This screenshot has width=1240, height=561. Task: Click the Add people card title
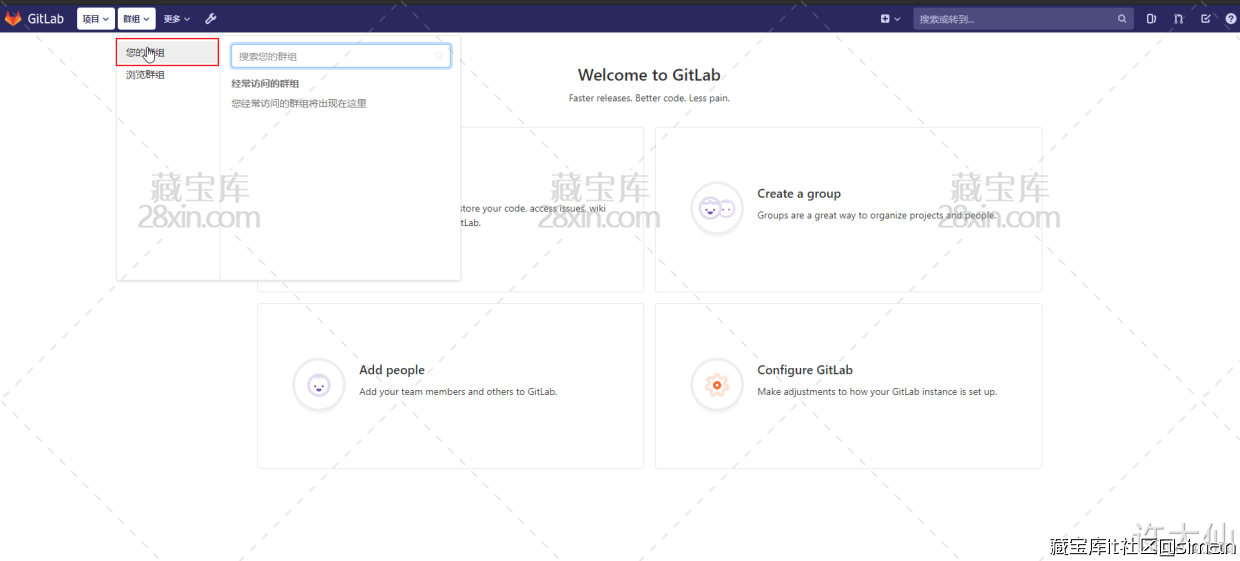tap(391, 370)
